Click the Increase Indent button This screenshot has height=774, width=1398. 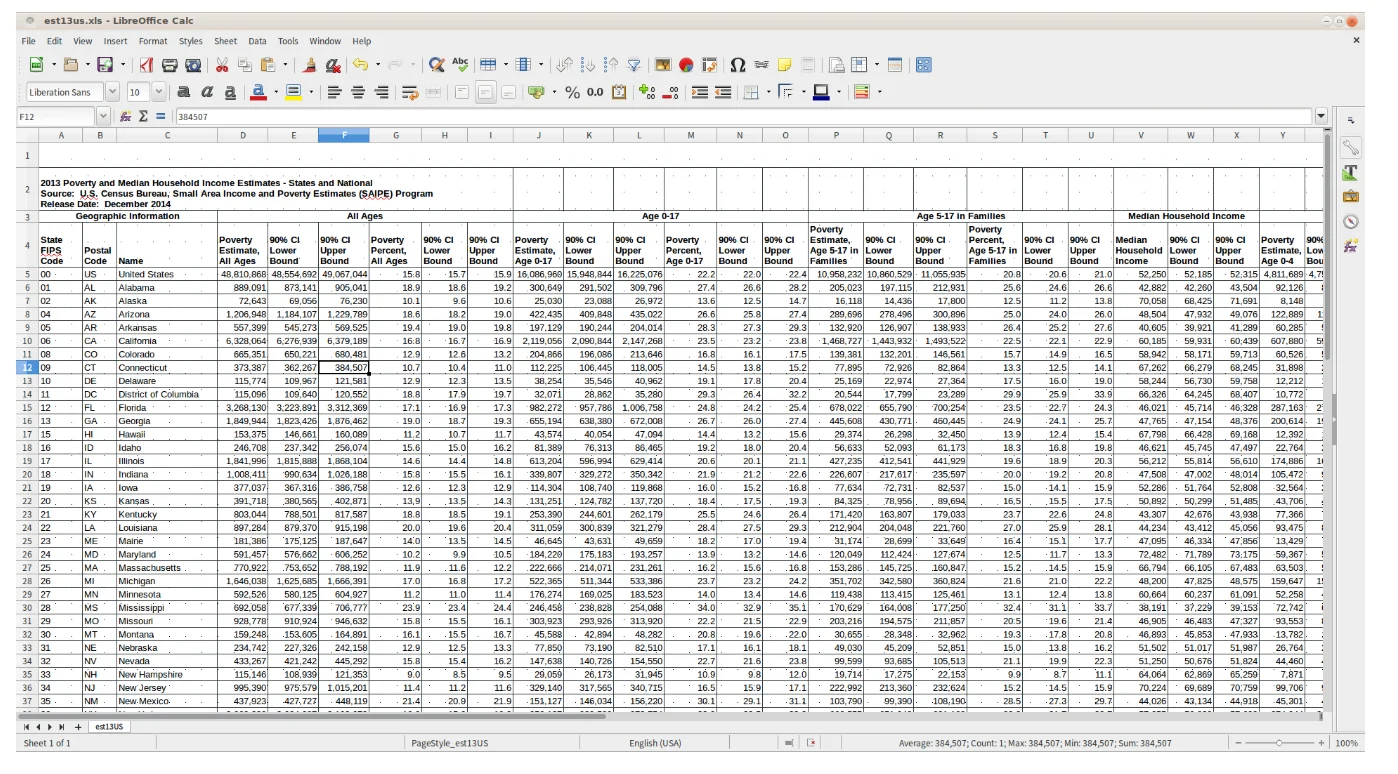click(699, 92)
